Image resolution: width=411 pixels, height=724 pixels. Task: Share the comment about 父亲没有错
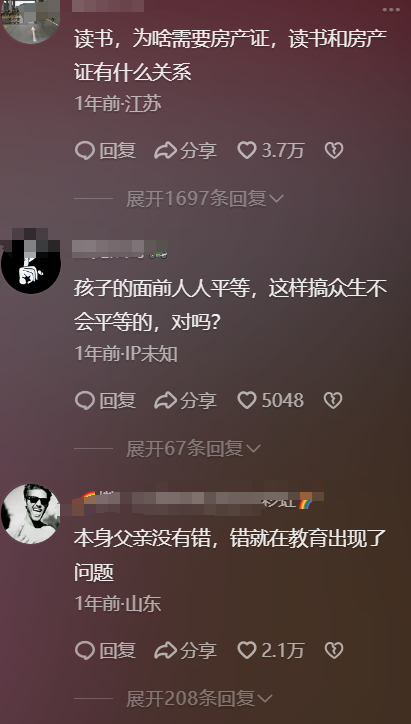click(x=185, y=650)
